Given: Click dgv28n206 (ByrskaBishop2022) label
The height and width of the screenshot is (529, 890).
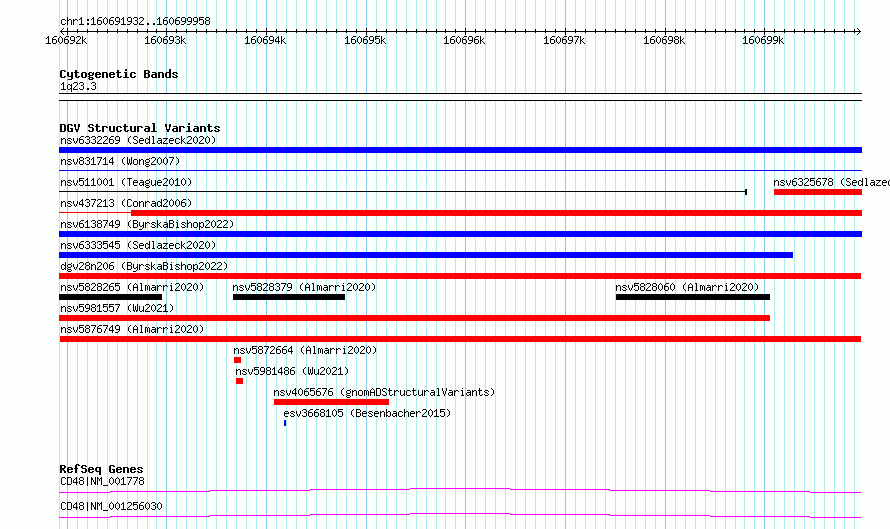Looking at the screenshot, I should [x=144, y=266].
